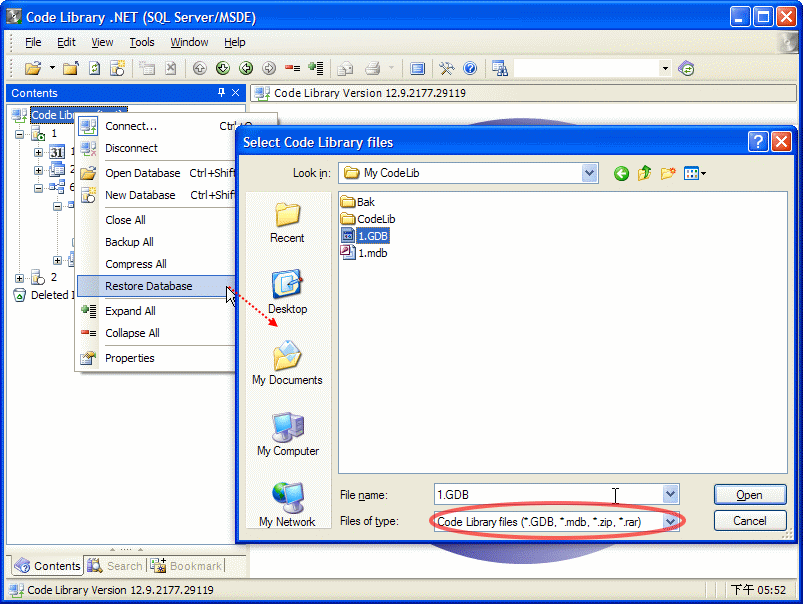
Task: Go to Recent in the places bar
Action: tap(287, 223)
